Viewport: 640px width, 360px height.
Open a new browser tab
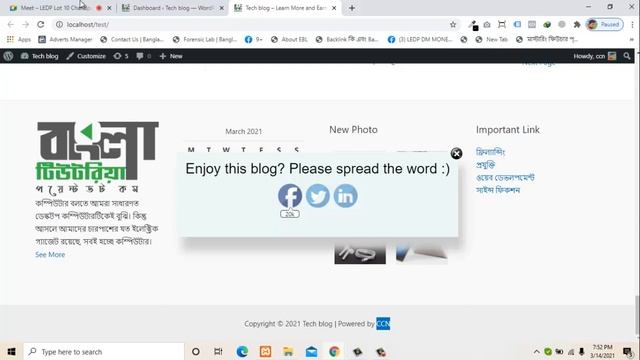(x=352, y=8)
